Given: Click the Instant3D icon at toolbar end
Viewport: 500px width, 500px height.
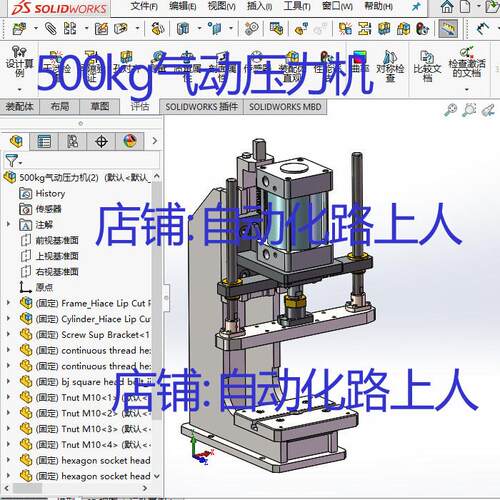Looking at the screenshot, I should click(x=483, y=29).
